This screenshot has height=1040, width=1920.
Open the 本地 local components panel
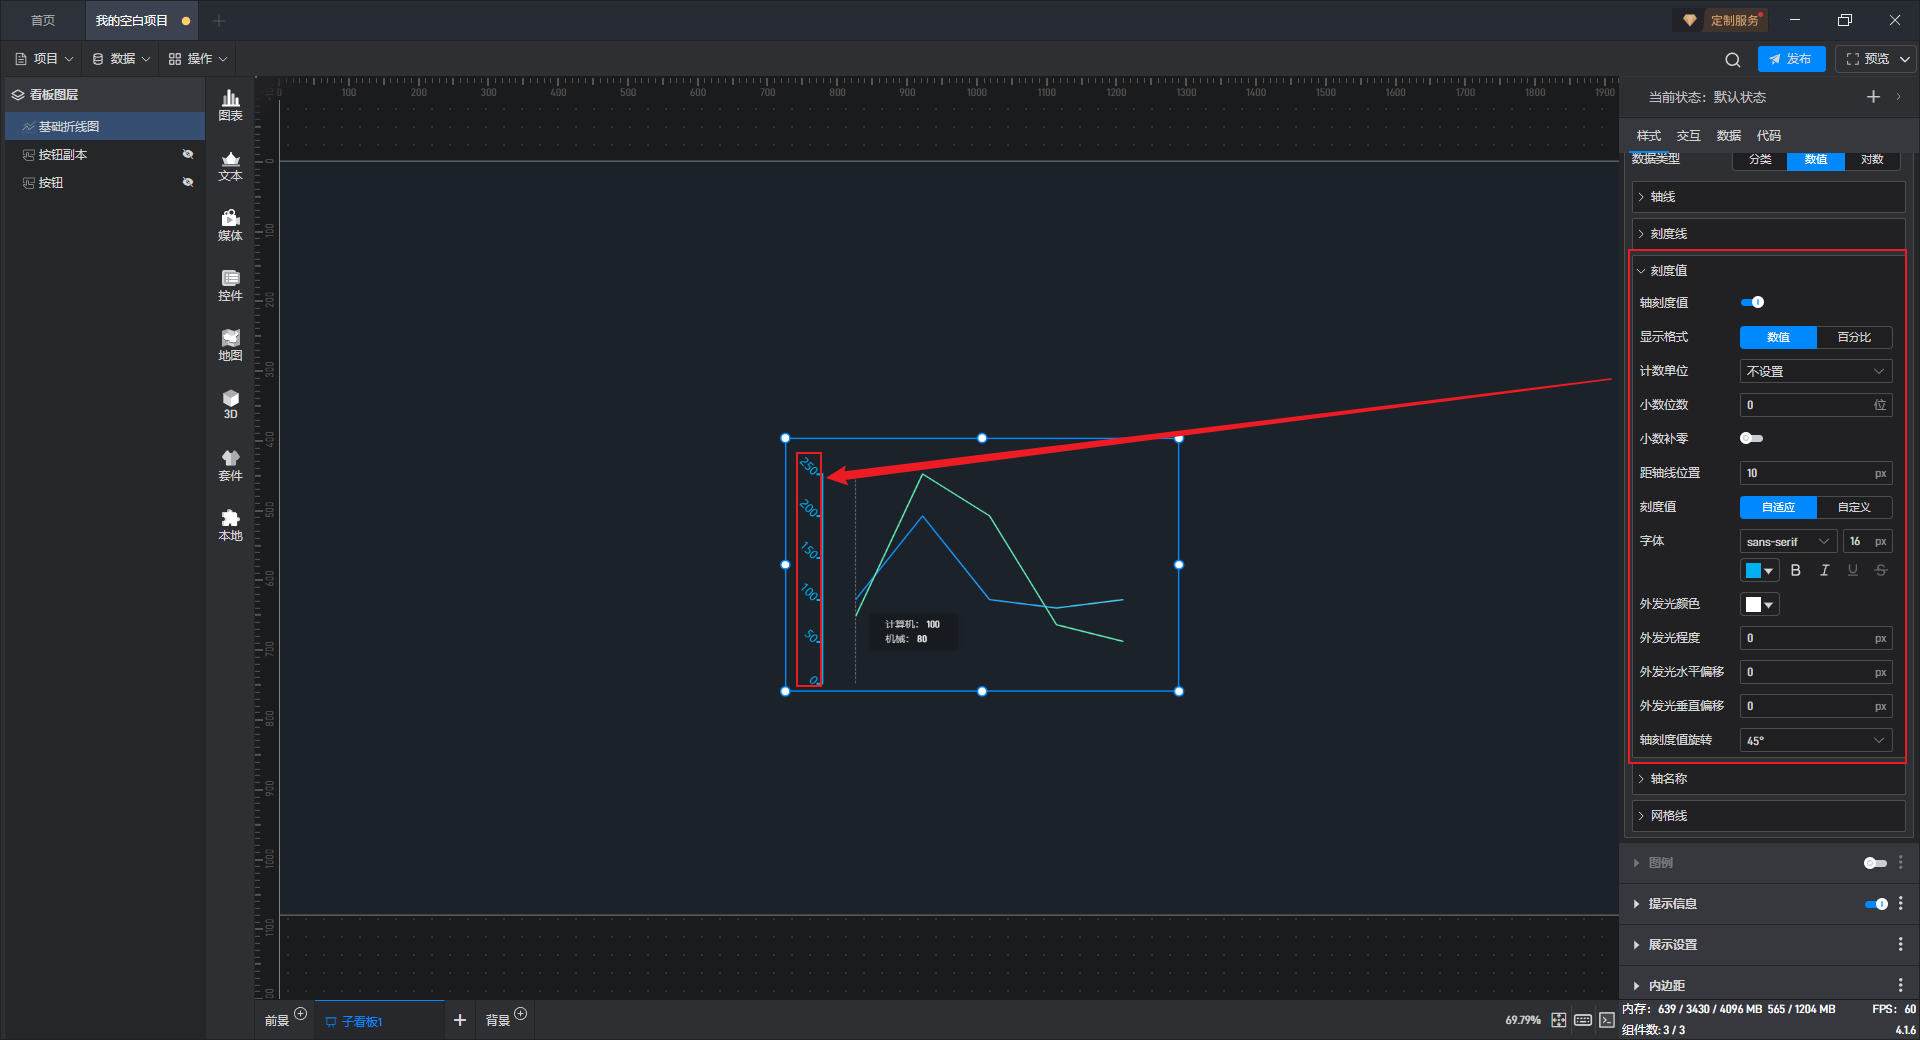pyautogui.click(x=230, y=525)
